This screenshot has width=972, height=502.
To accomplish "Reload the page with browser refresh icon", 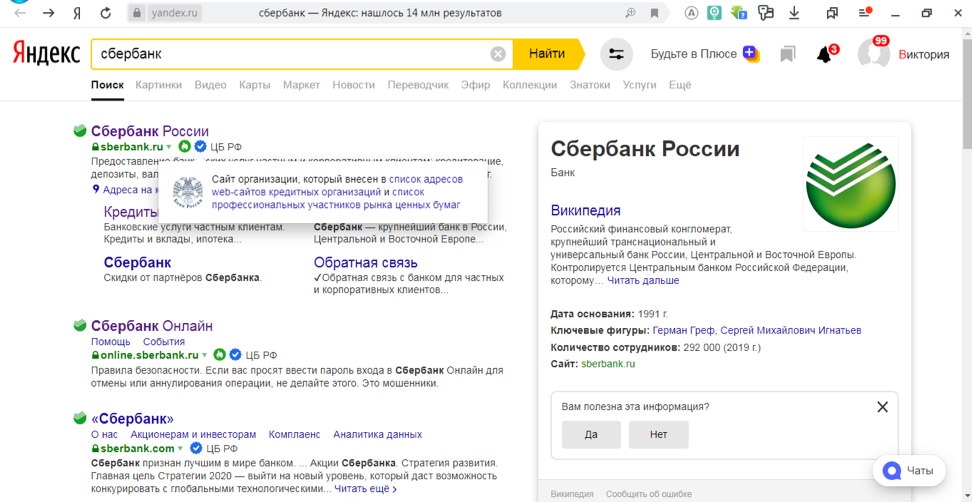I will click(x=106, y=13).
